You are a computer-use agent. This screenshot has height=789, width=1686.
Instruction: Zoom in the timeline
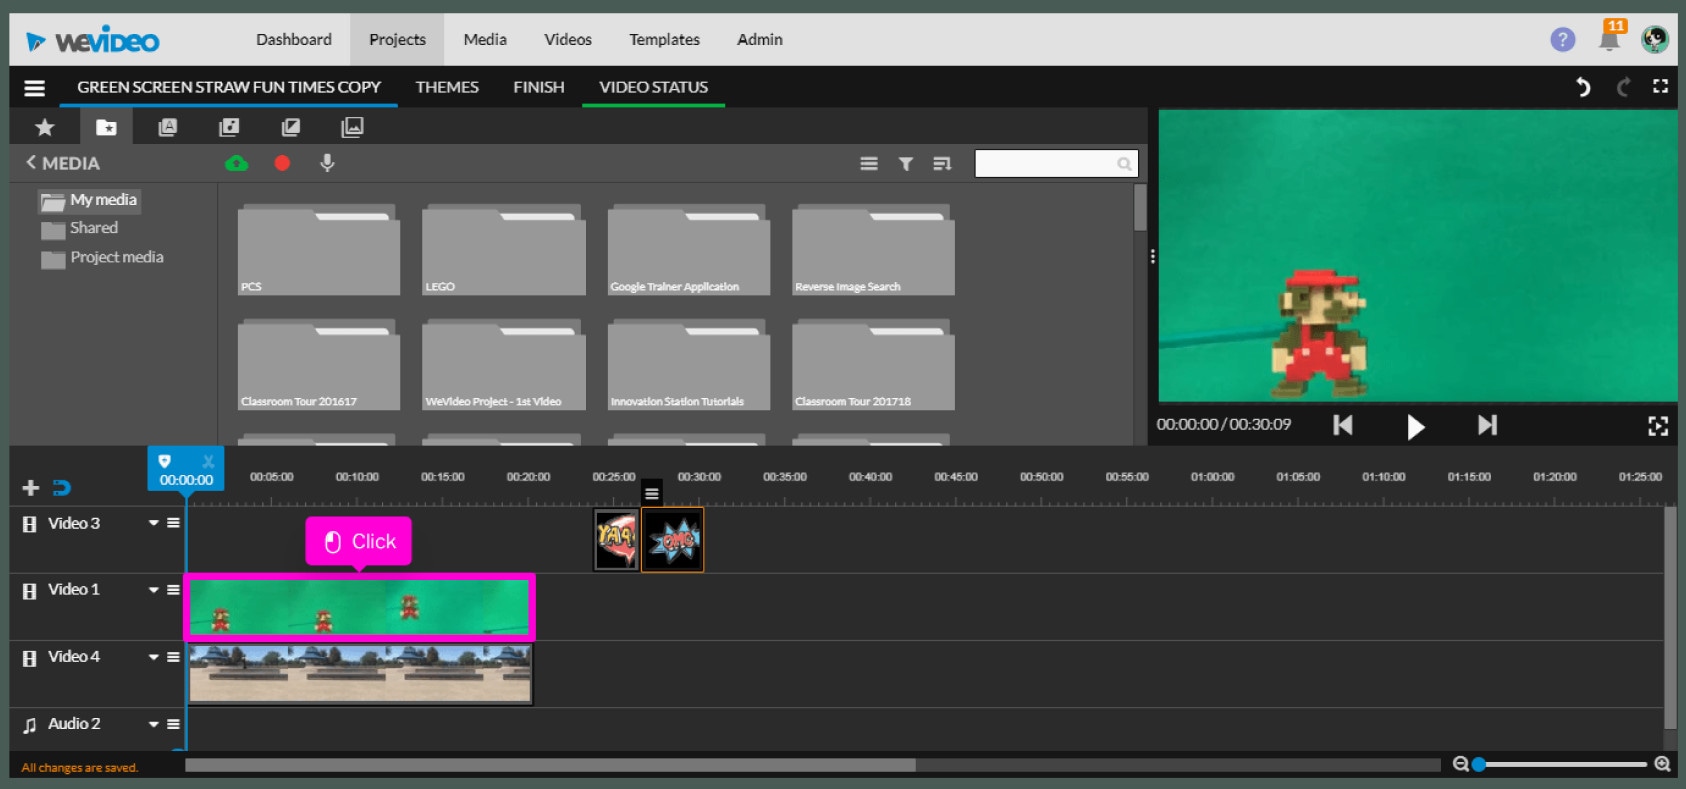coord(1662,764)
